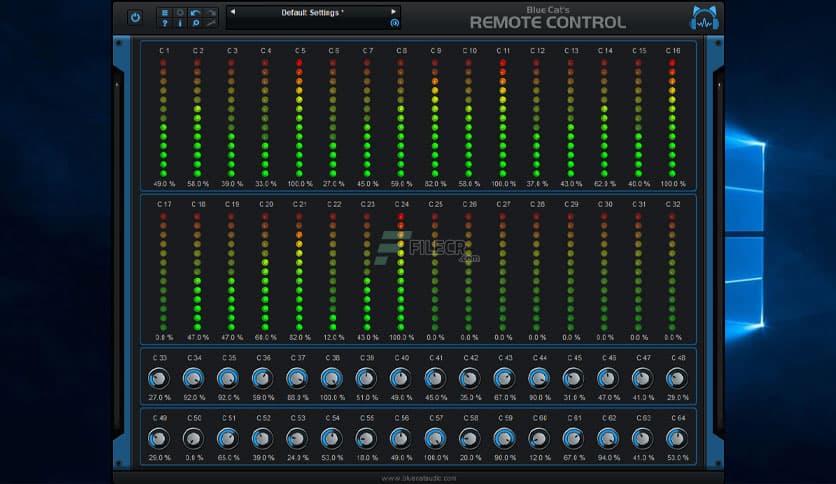Image resolution: width=836 pixels, height=484 pixels.
Task: Click the Blue Cat headphones logo
Action: (x=704, y=18)
